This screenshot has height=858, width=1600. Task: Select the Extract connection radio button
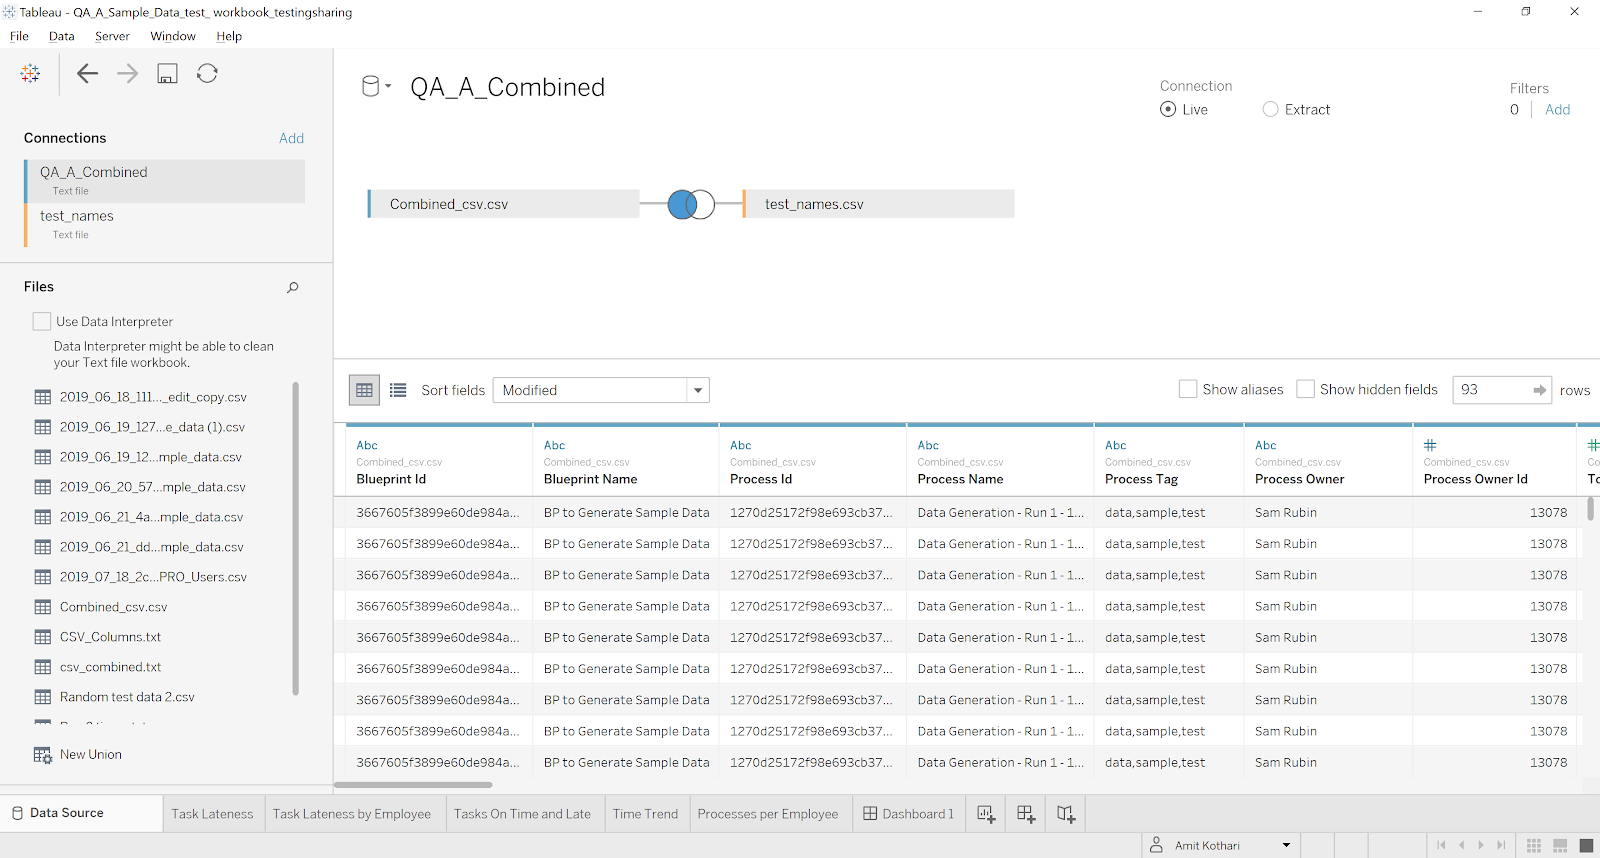tap(1270, 109)
